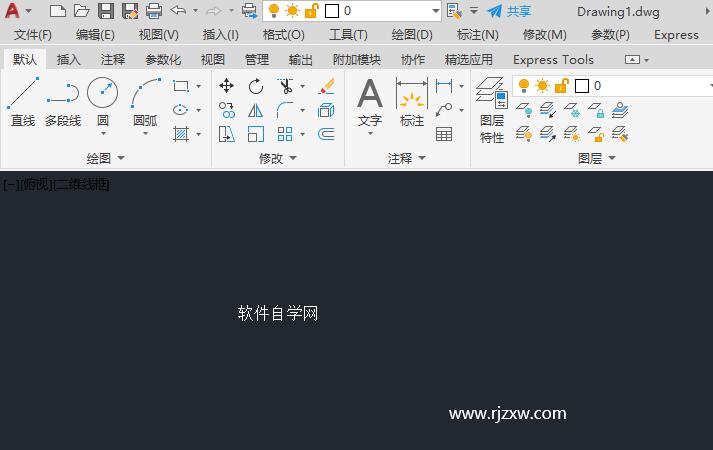Toggle layer freeze sun in ribbon layer box
Image resolution: width=713 pixels, height=450 pixels.
pos(542,85)
